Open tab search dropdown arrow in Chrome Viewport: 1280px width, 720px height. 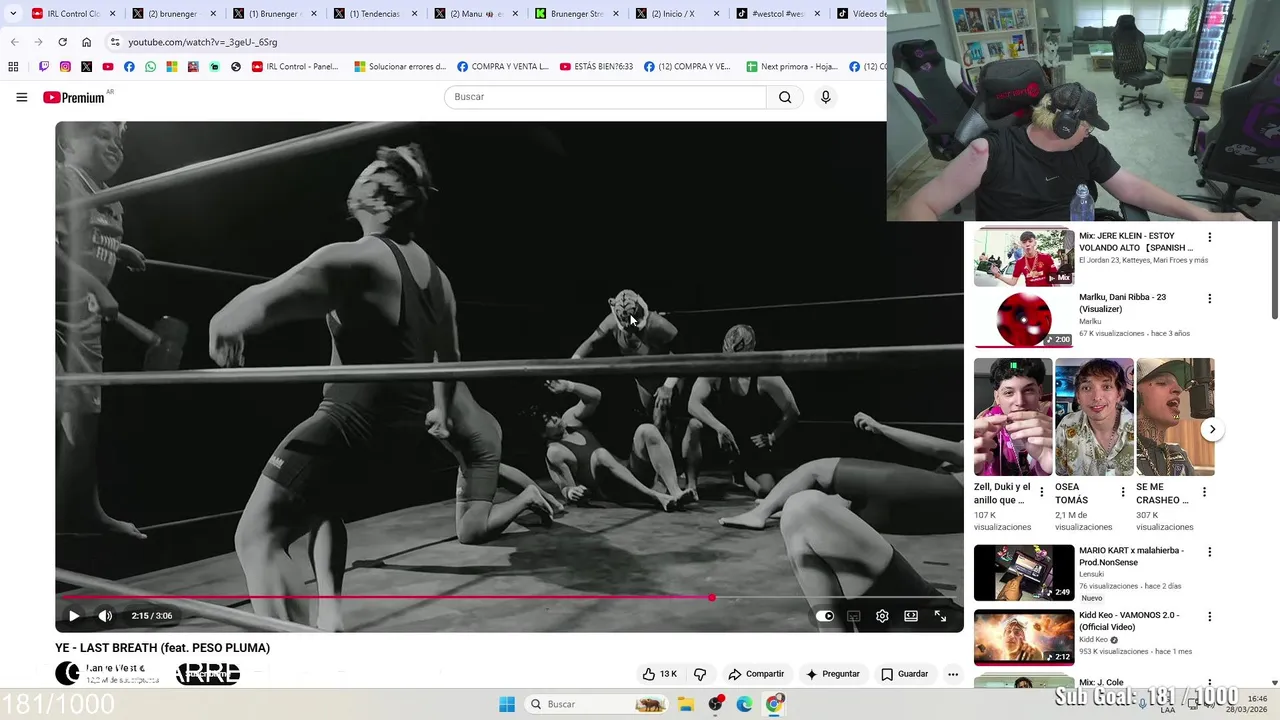(13, 14)
